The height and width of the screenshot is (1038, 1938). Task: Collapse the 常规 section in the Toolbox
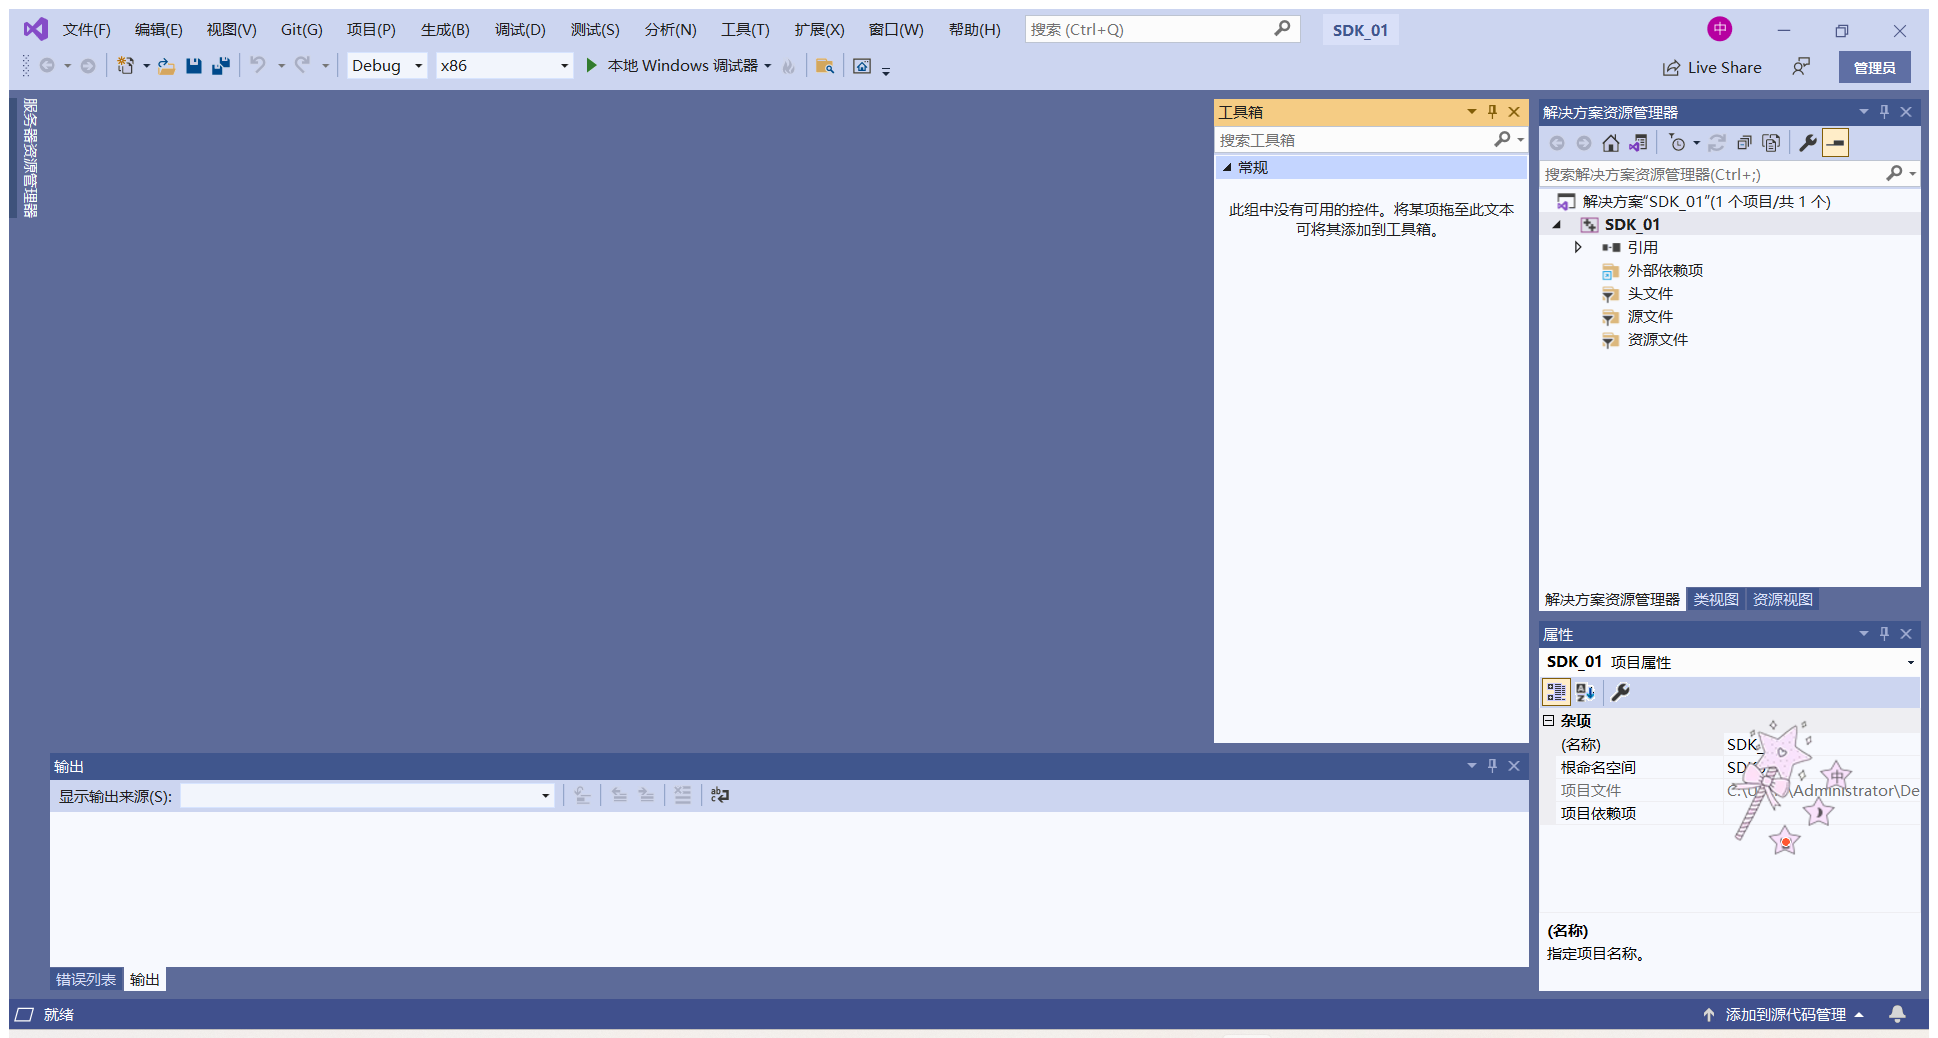(x=1228, y=167)
